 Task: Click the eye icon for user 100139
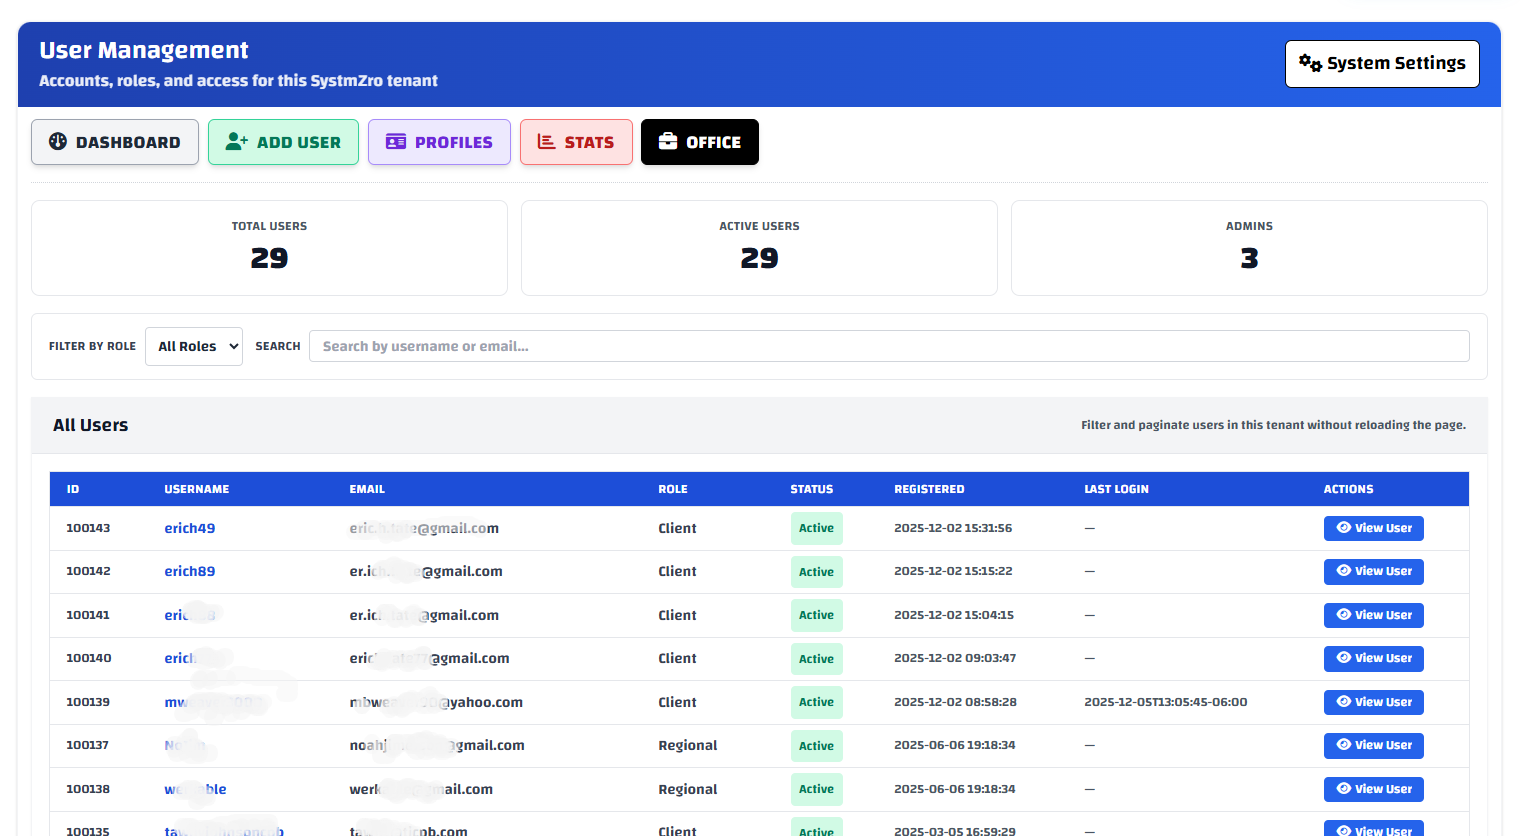pos(1344,702)
